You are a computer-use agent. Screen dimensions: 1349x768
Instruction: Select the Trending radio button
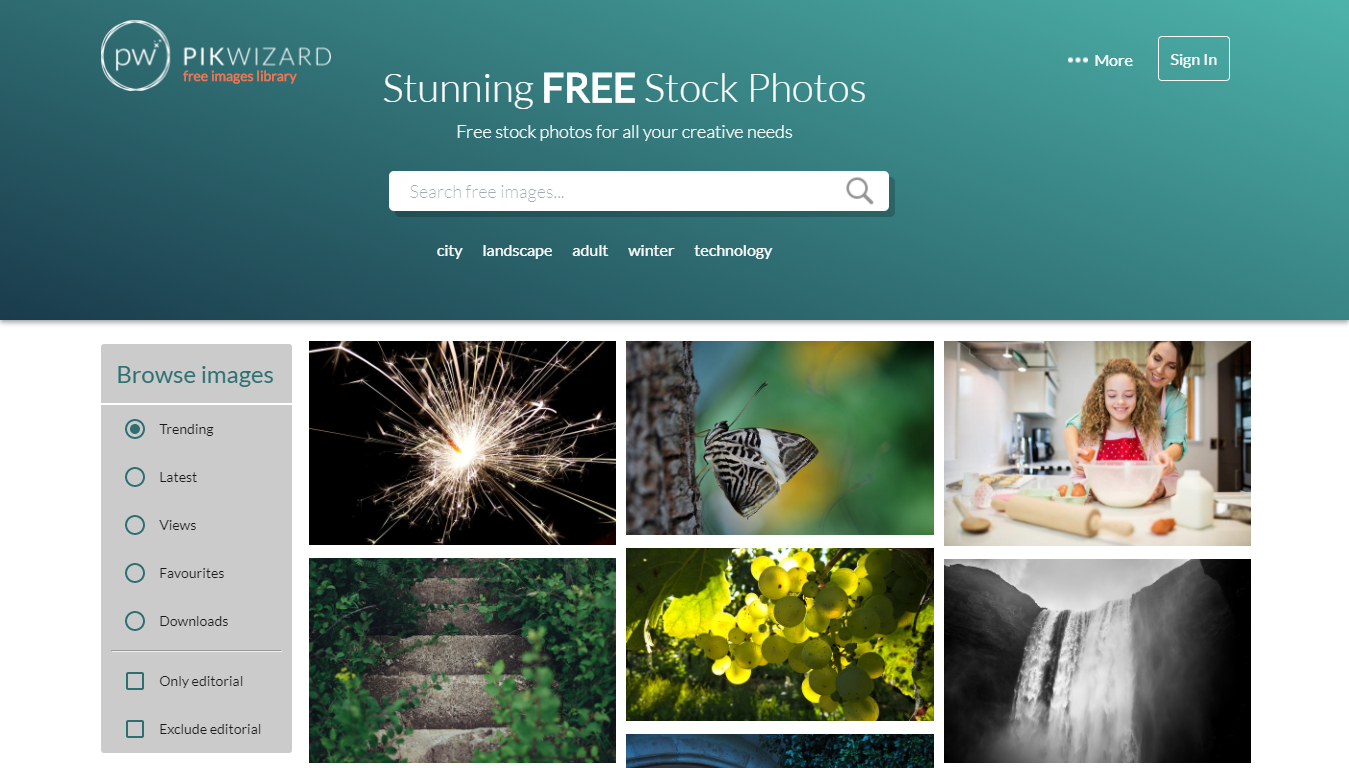135,429
